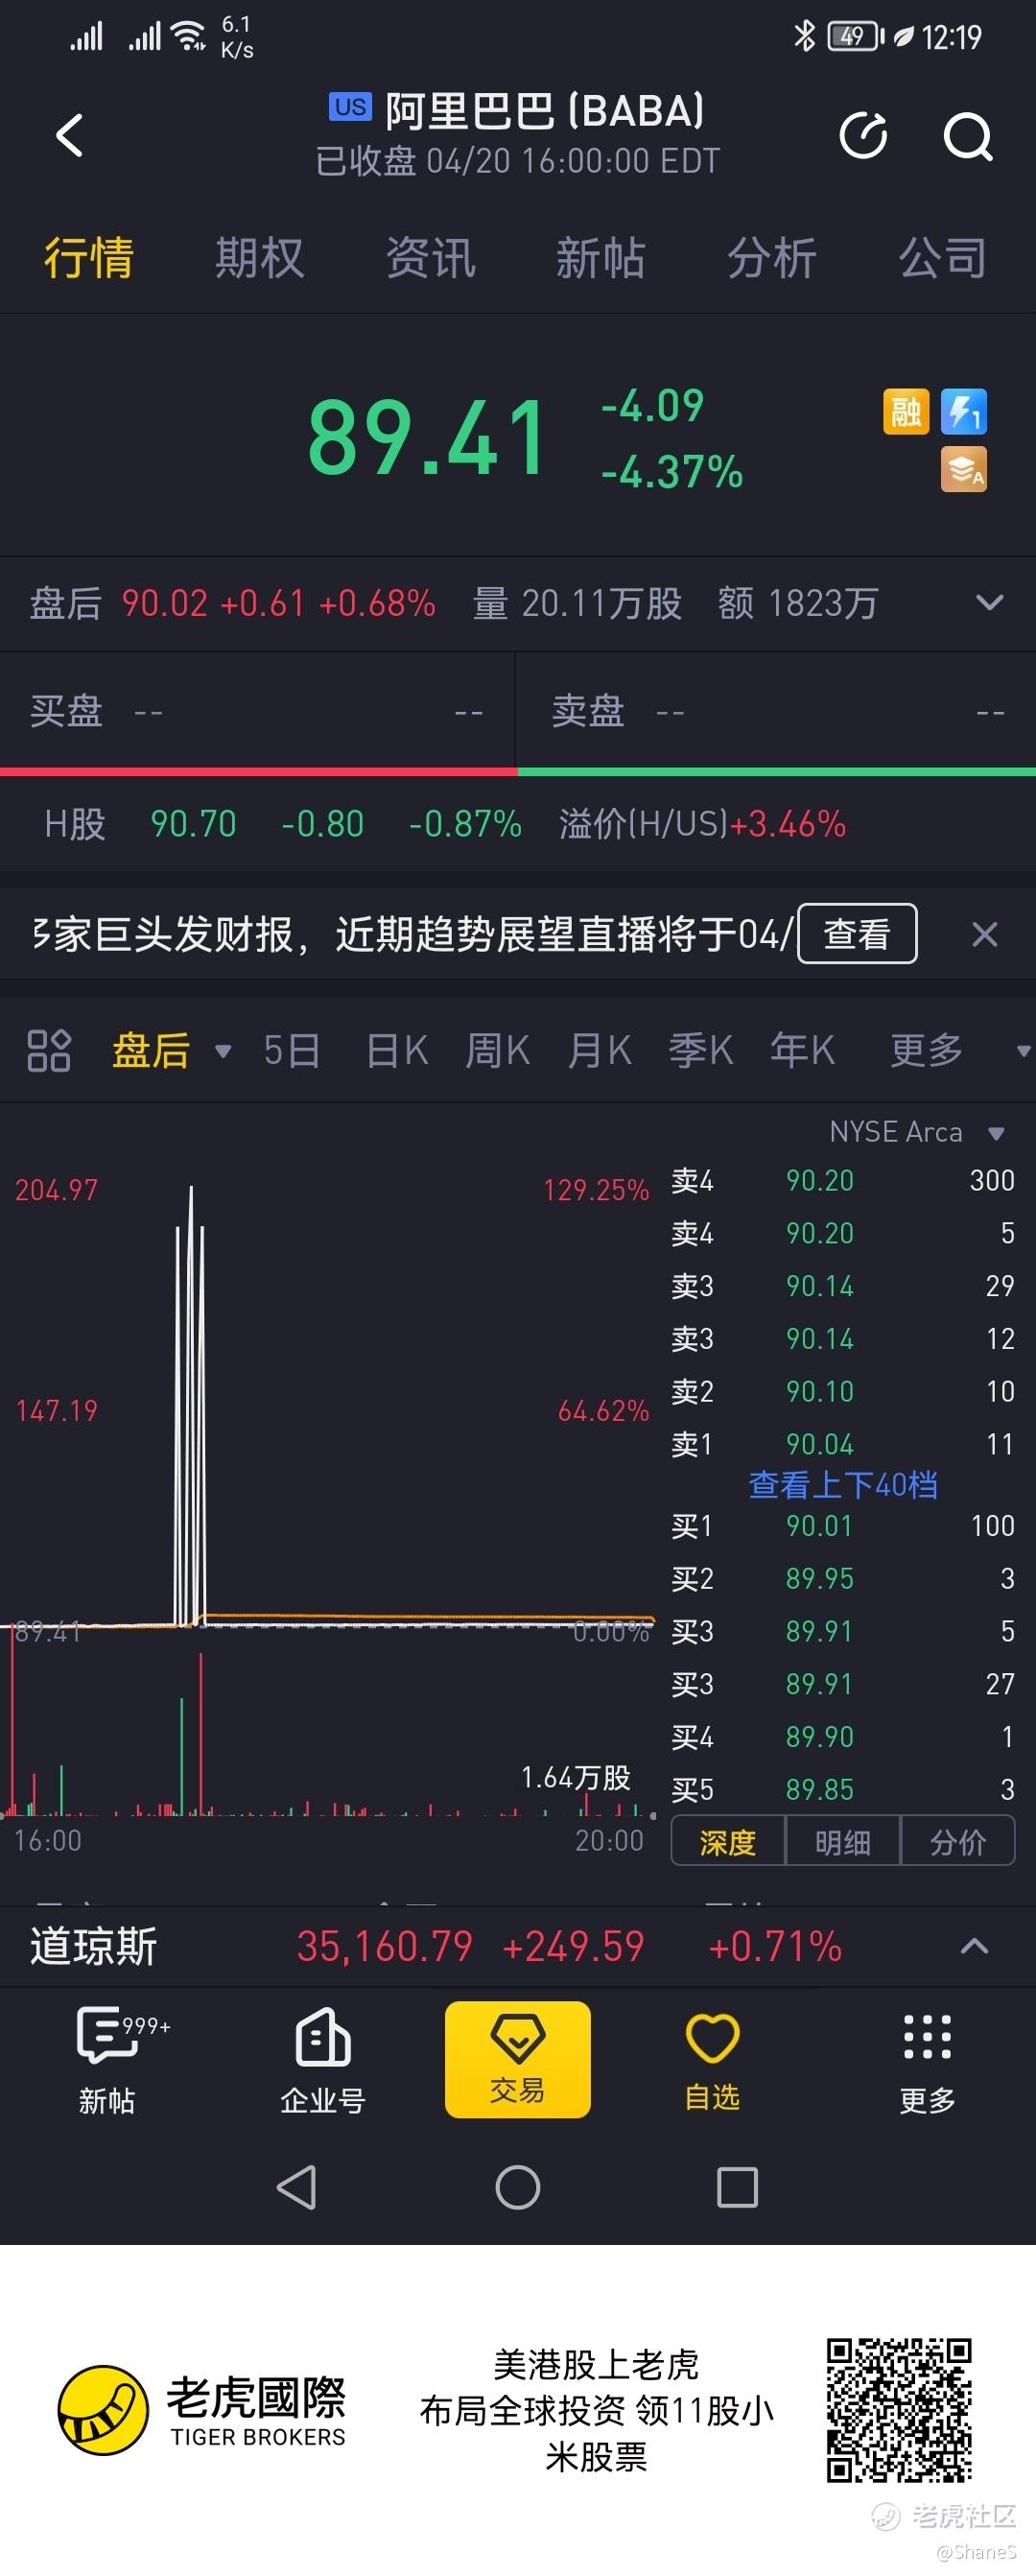Select the 周K chart period
1036x2576 pixels.
tap(497, 1050)
